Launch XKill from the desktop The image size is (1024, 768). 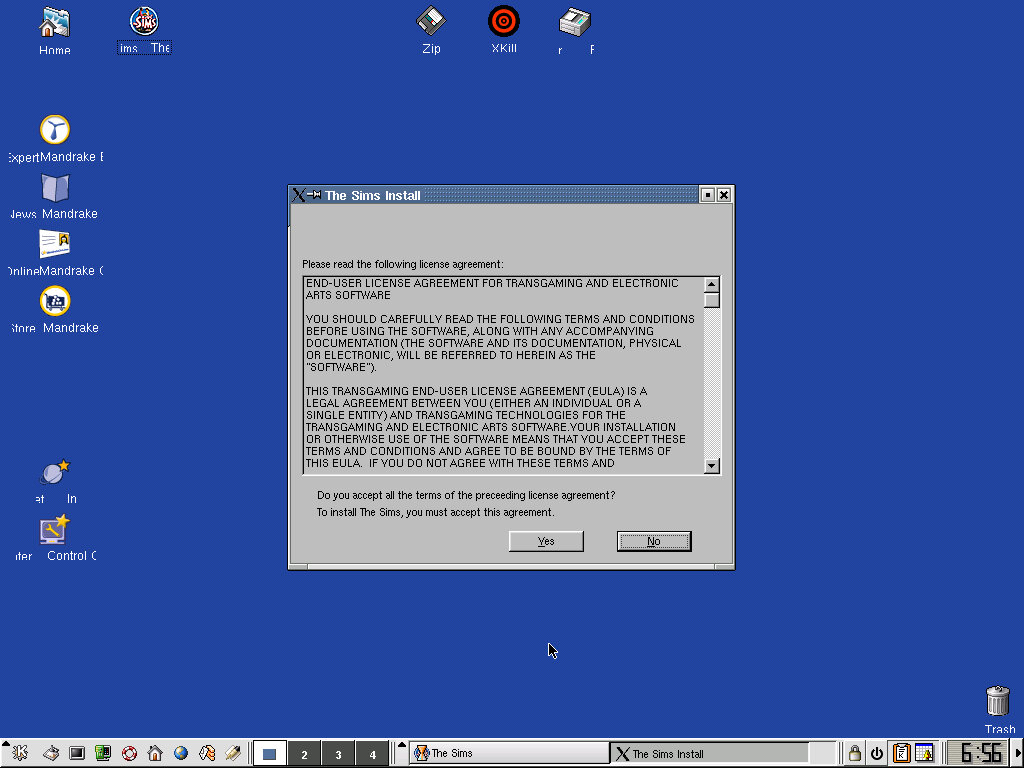pos(504,22)
